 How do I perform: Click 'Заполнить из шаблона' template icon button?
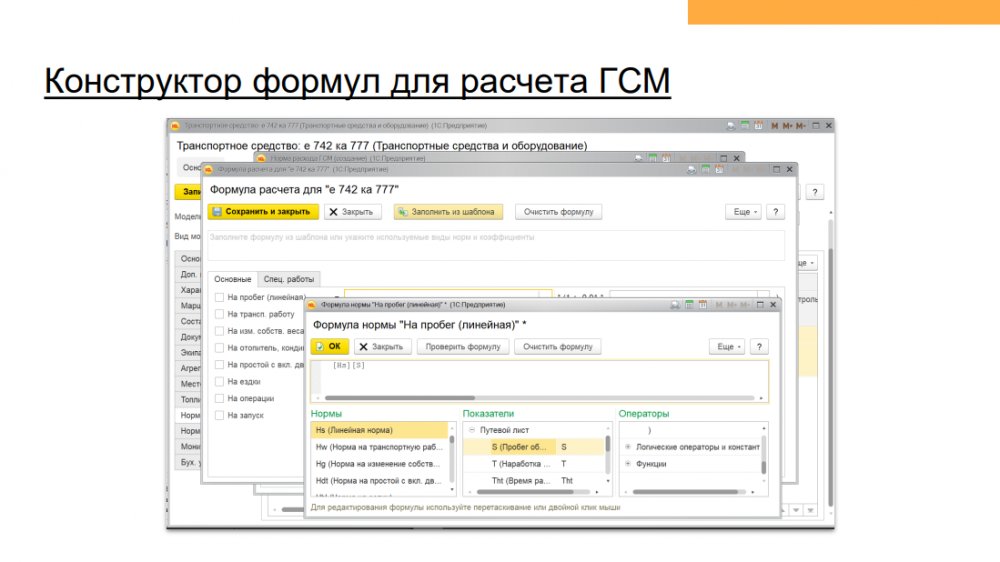403,212
